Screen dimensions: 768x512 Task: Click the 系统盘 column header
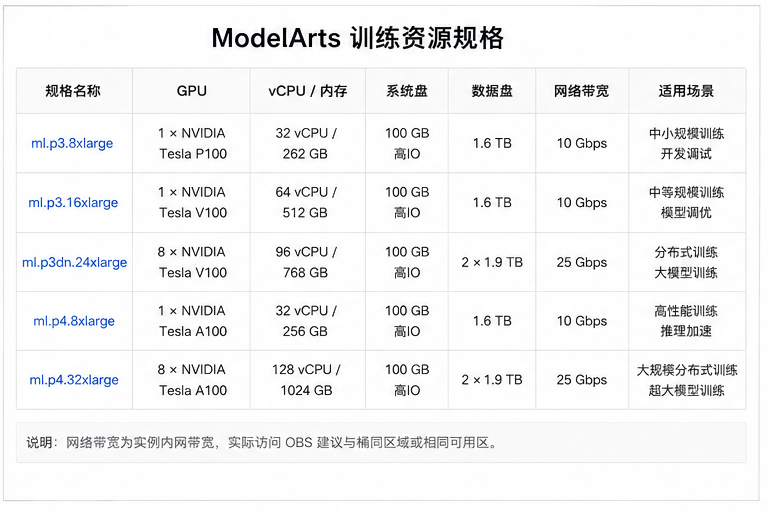coord(407,91)
